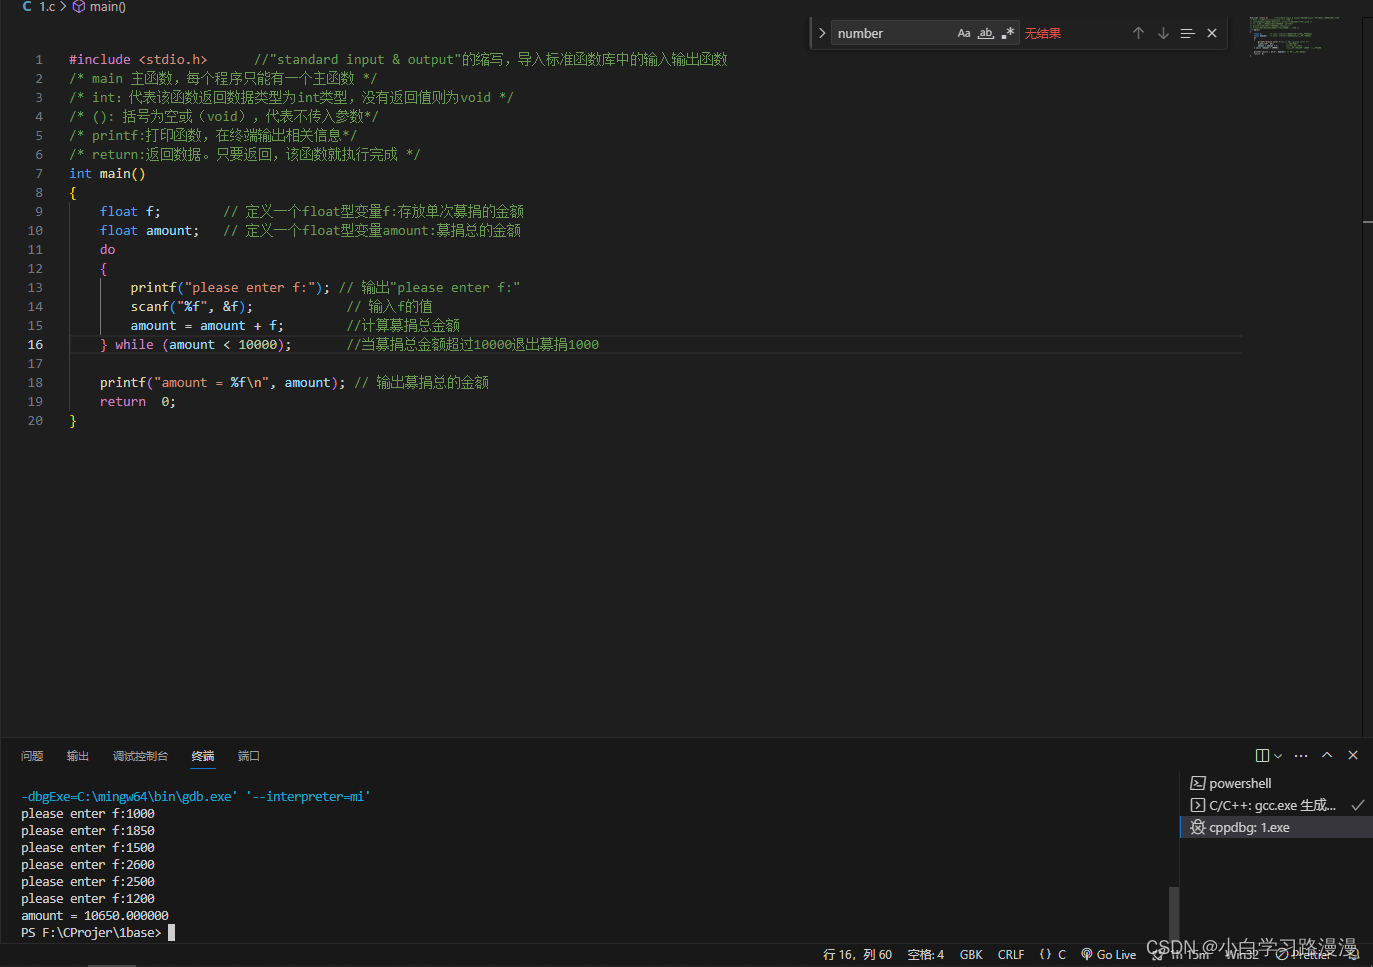1373x967 pixels.
Task: Click line number 16 in gutter
Action: pyautogui.click(x=35, y=344)
